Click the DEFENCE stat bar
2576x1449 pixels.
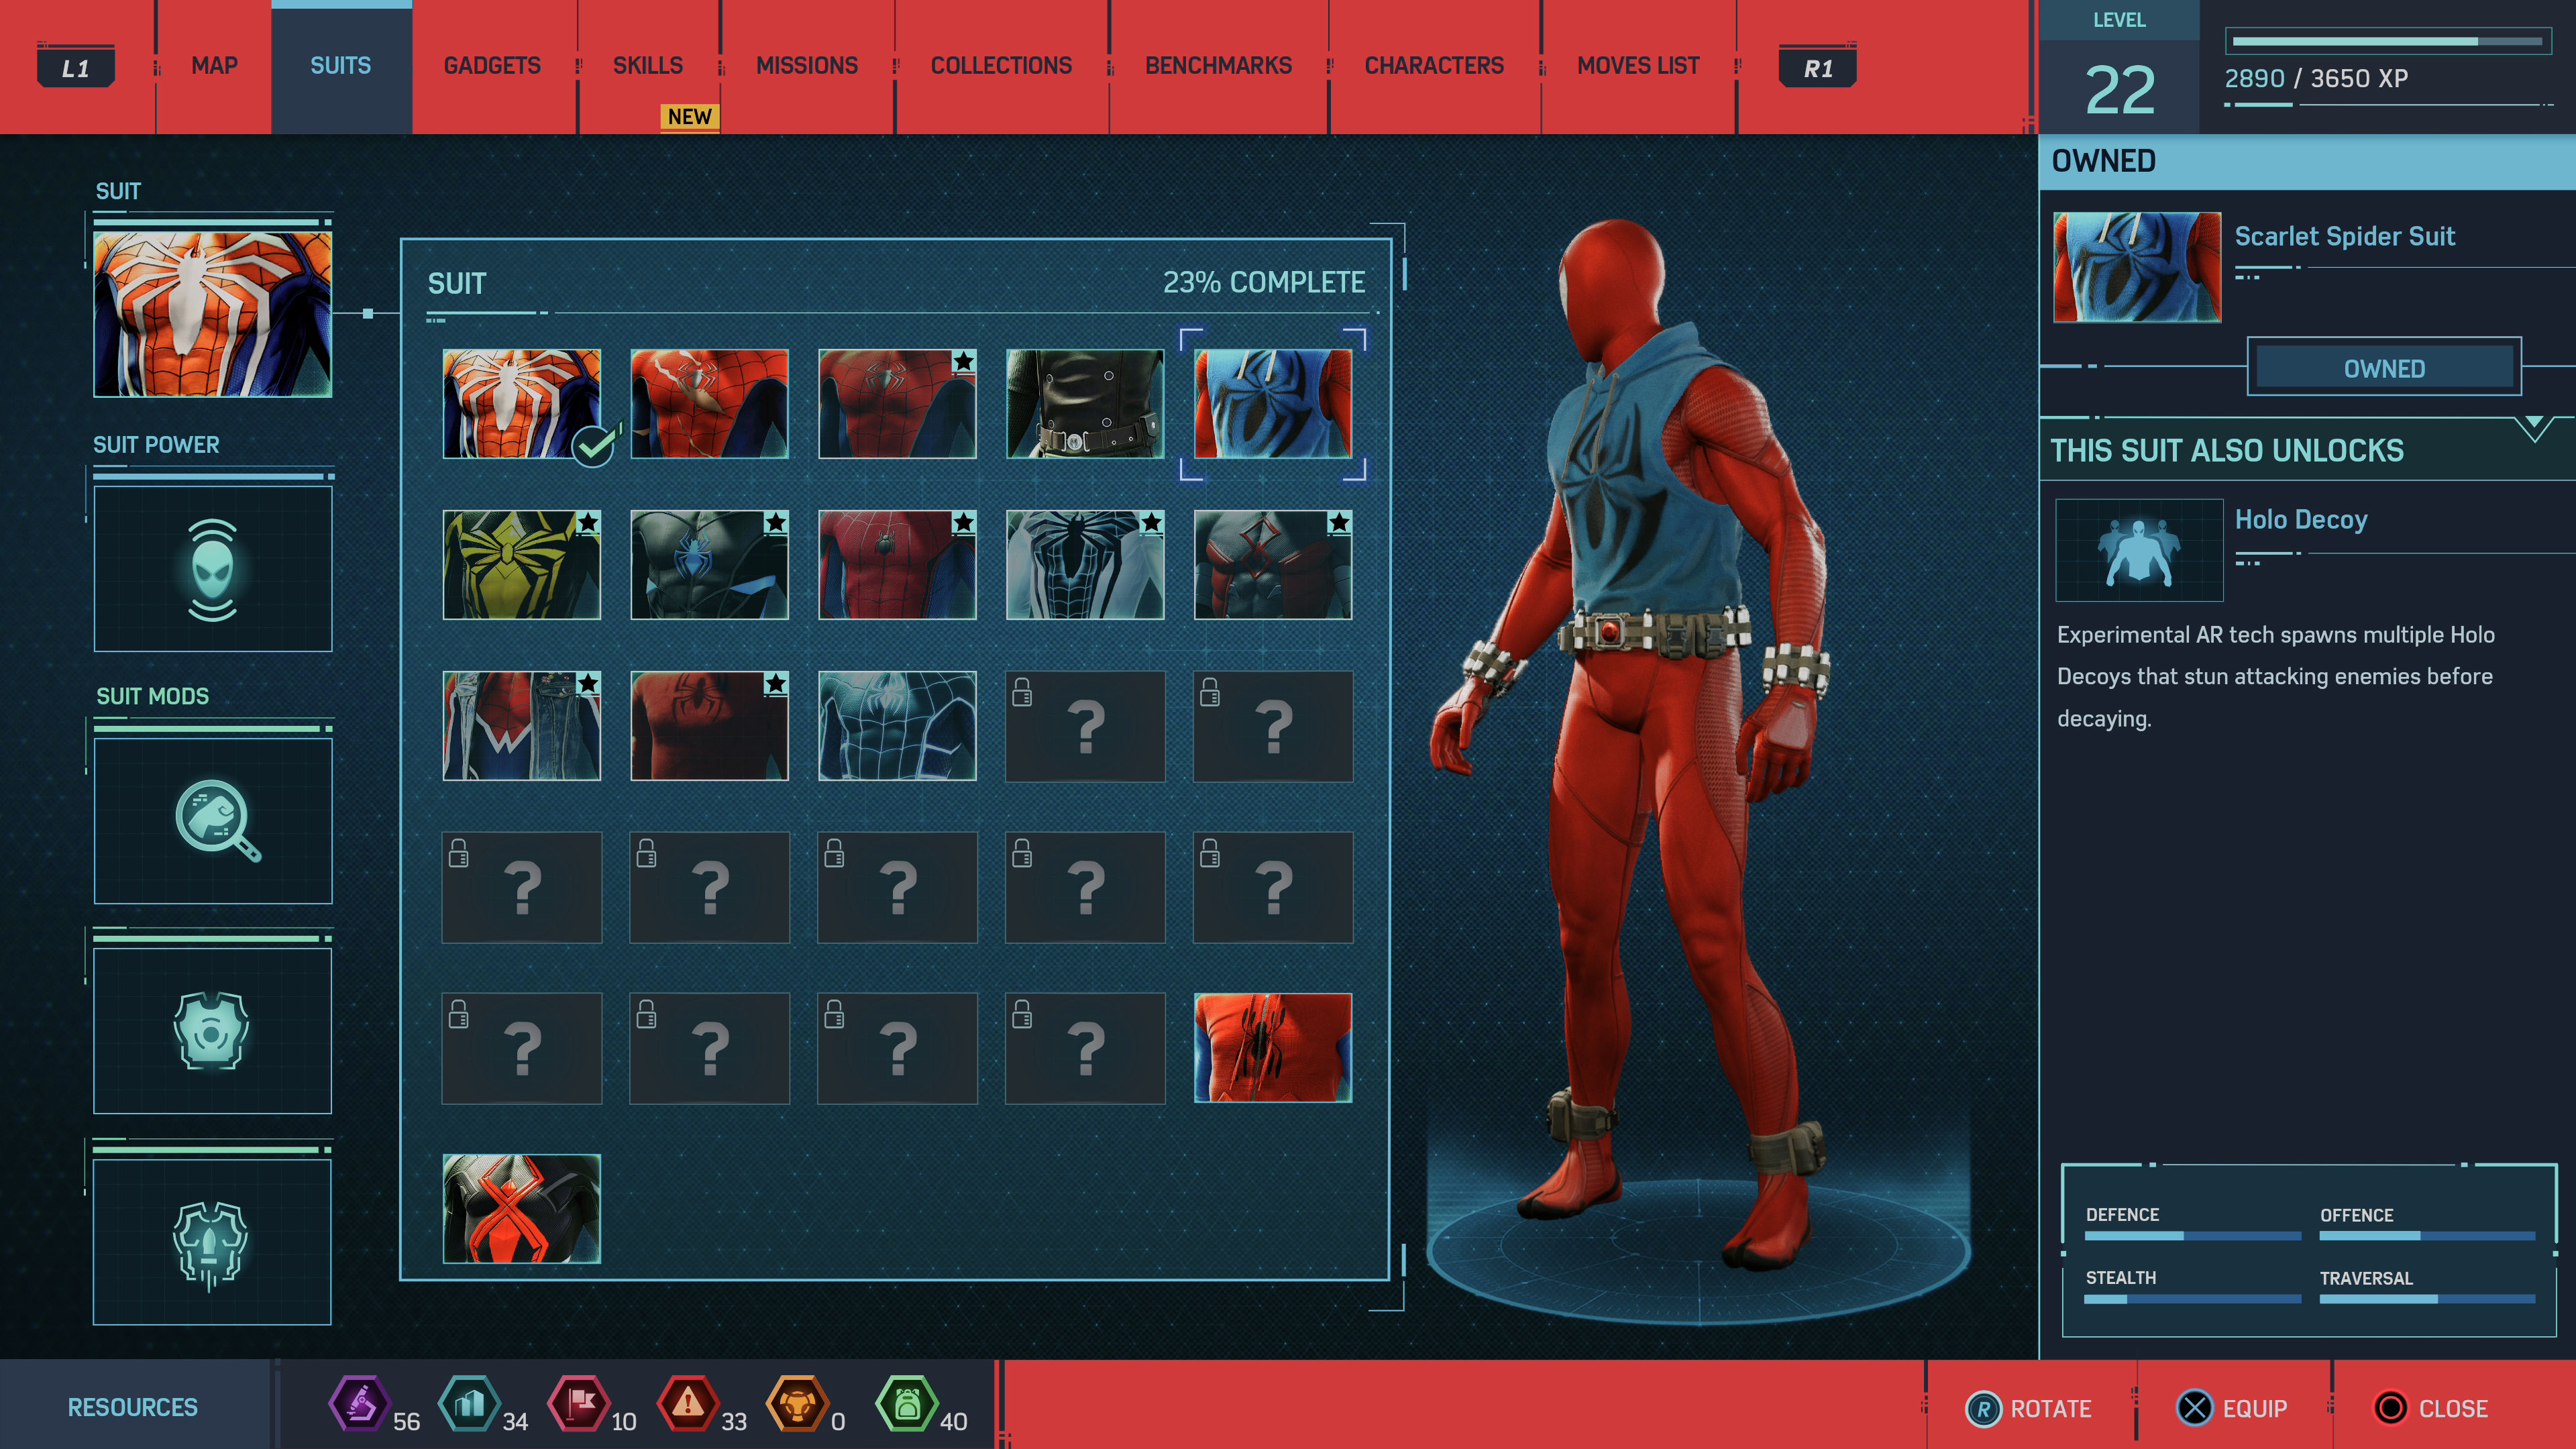click(2193, 1236)
